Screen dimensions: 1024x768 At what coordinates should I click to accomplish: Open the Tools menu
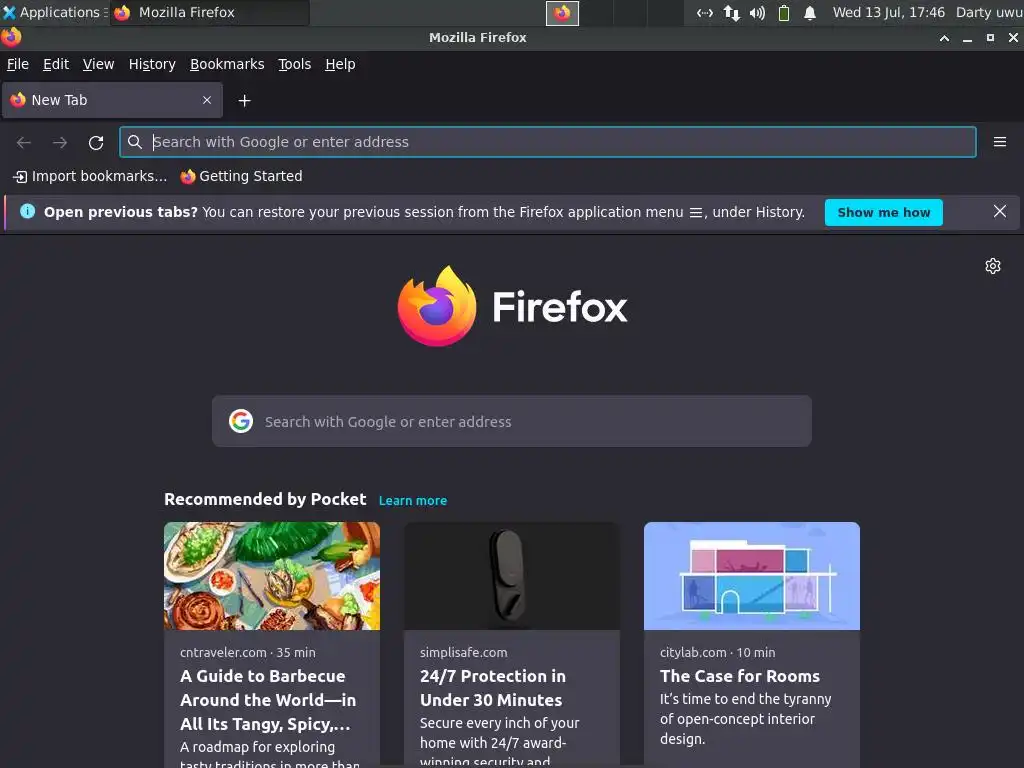295,64
